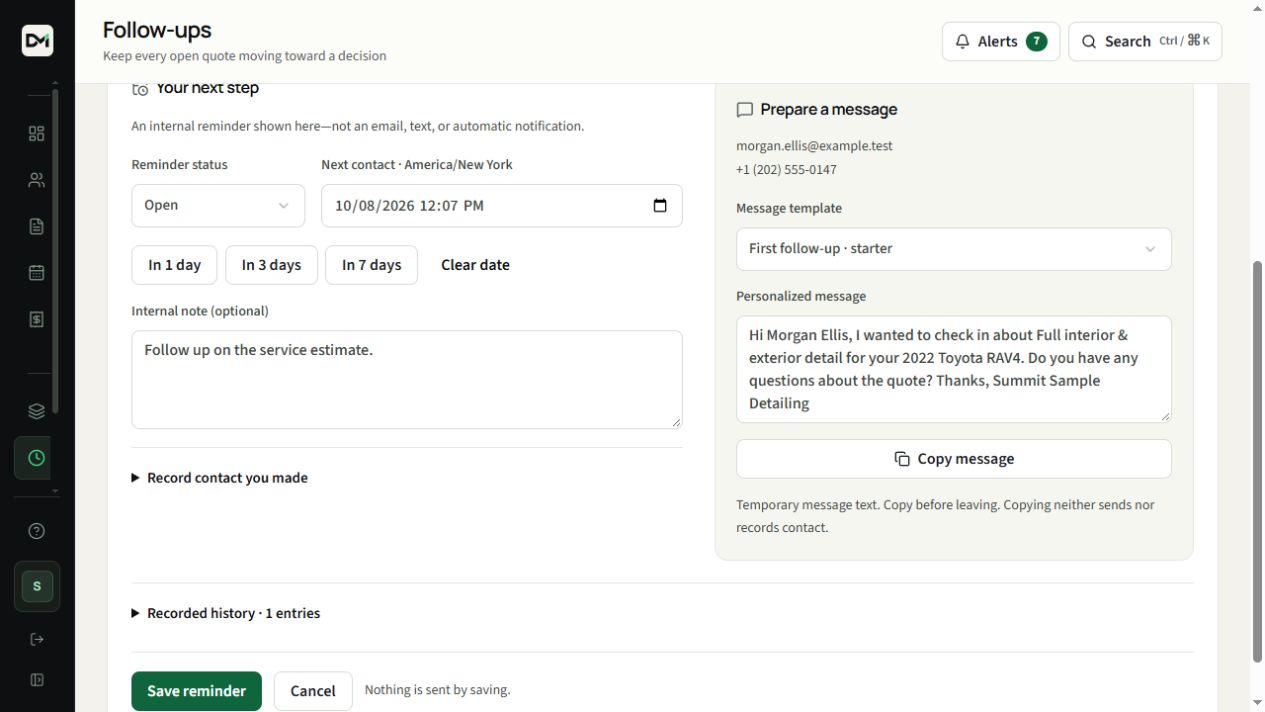Open the document icon in the sidebar
Viewport: 1265px width, 712px height.
(x=37, y=226)
